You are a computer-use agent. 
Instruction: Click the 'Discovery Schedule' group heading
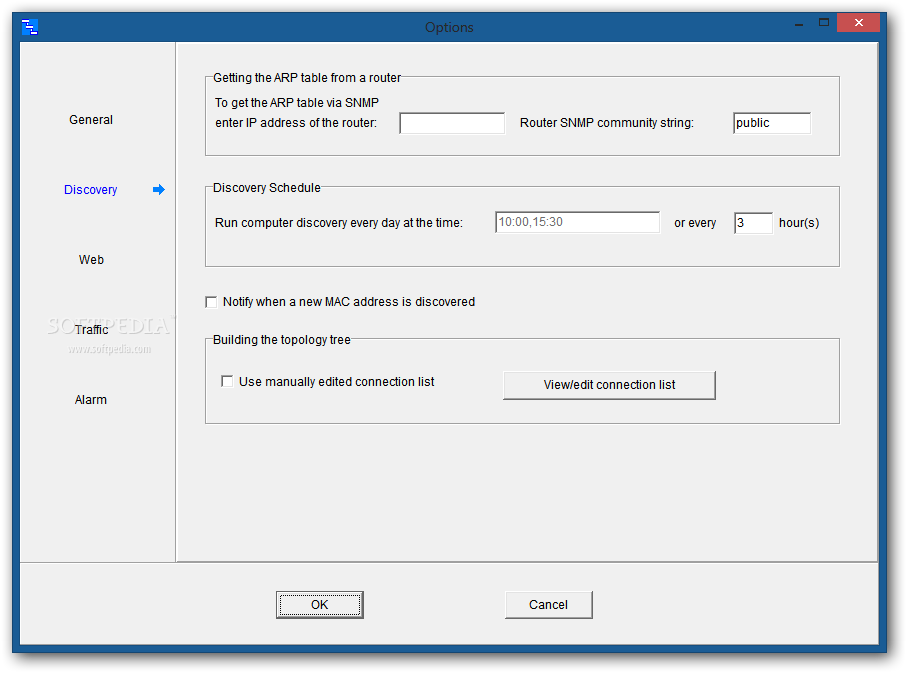point(267,187)
